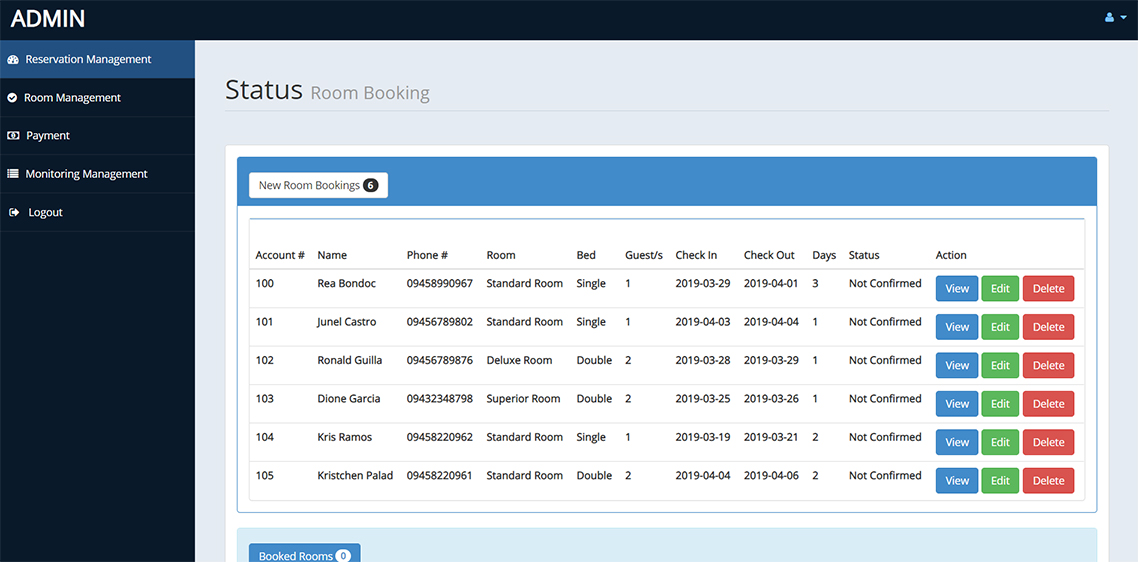The image size is (1138, 562).
Task: Switch to New Room Bookings tab
Action: pyautogui.click(x=319, y=185)
